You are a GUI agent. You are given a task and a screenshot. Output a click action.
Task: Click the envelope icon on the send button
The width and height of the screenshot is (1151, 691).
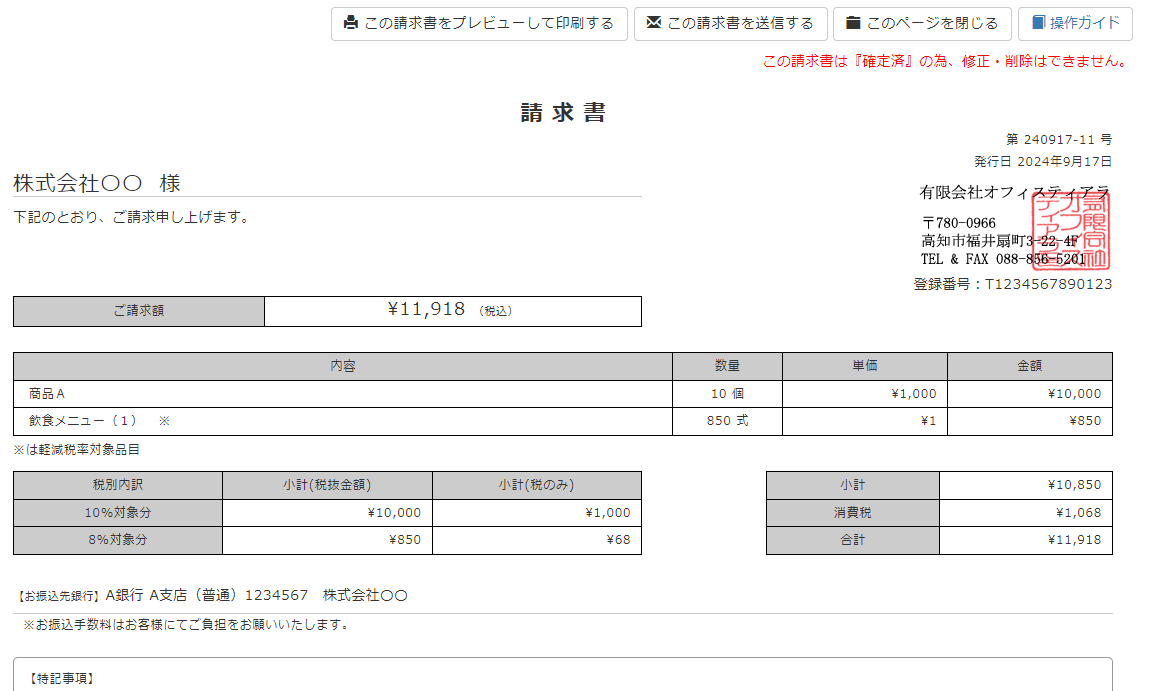coord(654,23)
